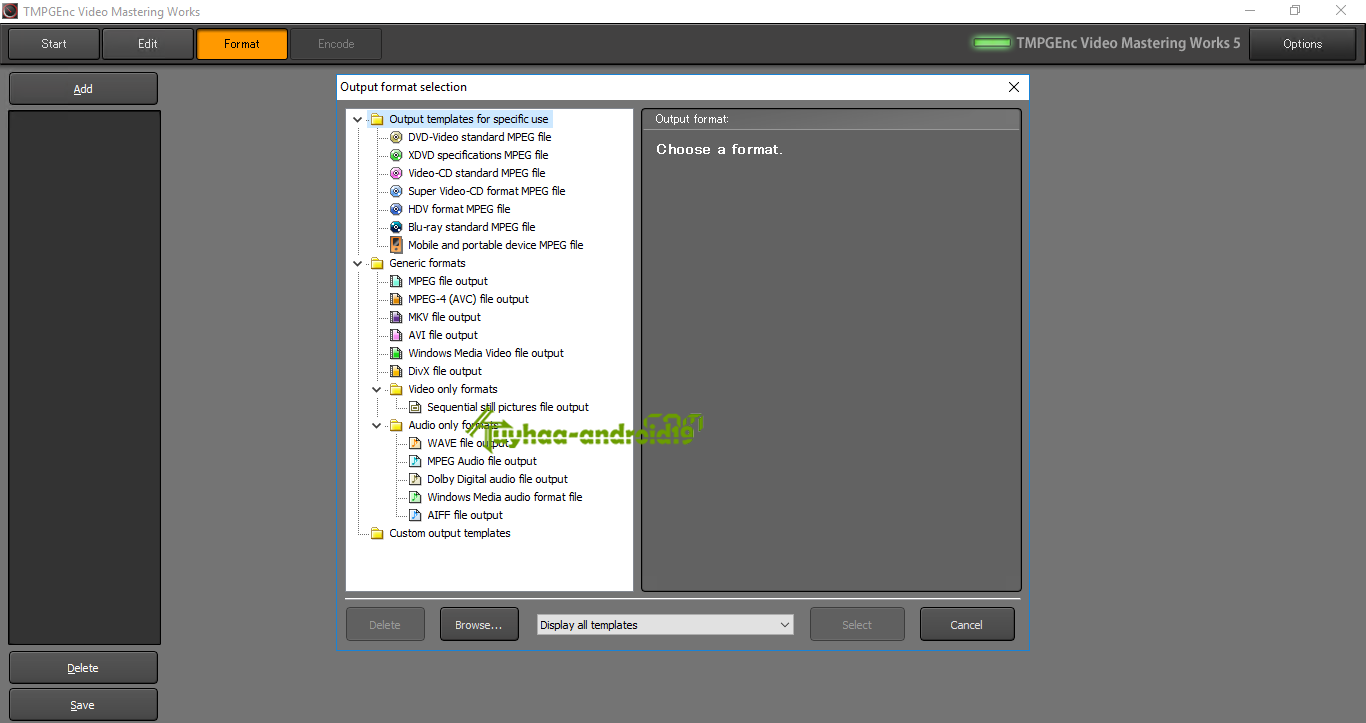The height and width of the screenshot is (723, 1366).
Task: Click the Mobile and portable device icon
Action: [396, 245]
